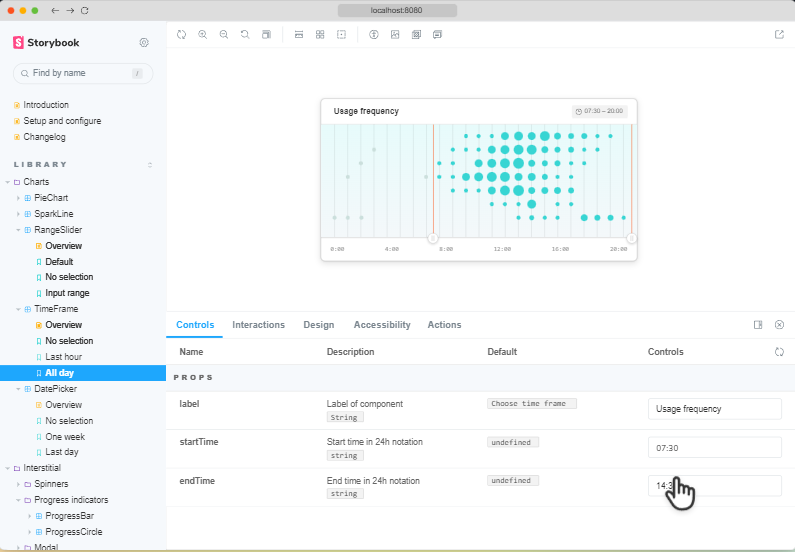Open Storybook settings gear
The width and height of the screenshot is (795, 552).
click(144, 43)
